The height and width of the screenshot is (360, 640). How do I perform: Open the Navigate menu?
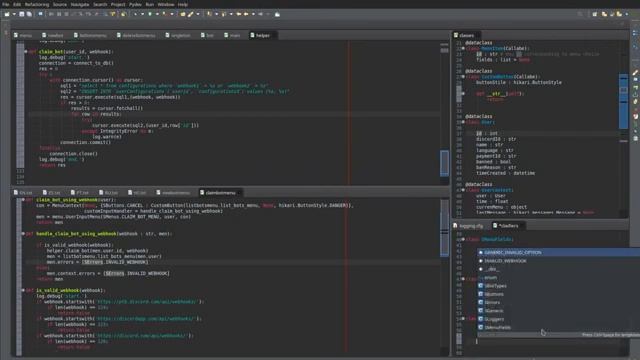[x=80, y=4]
